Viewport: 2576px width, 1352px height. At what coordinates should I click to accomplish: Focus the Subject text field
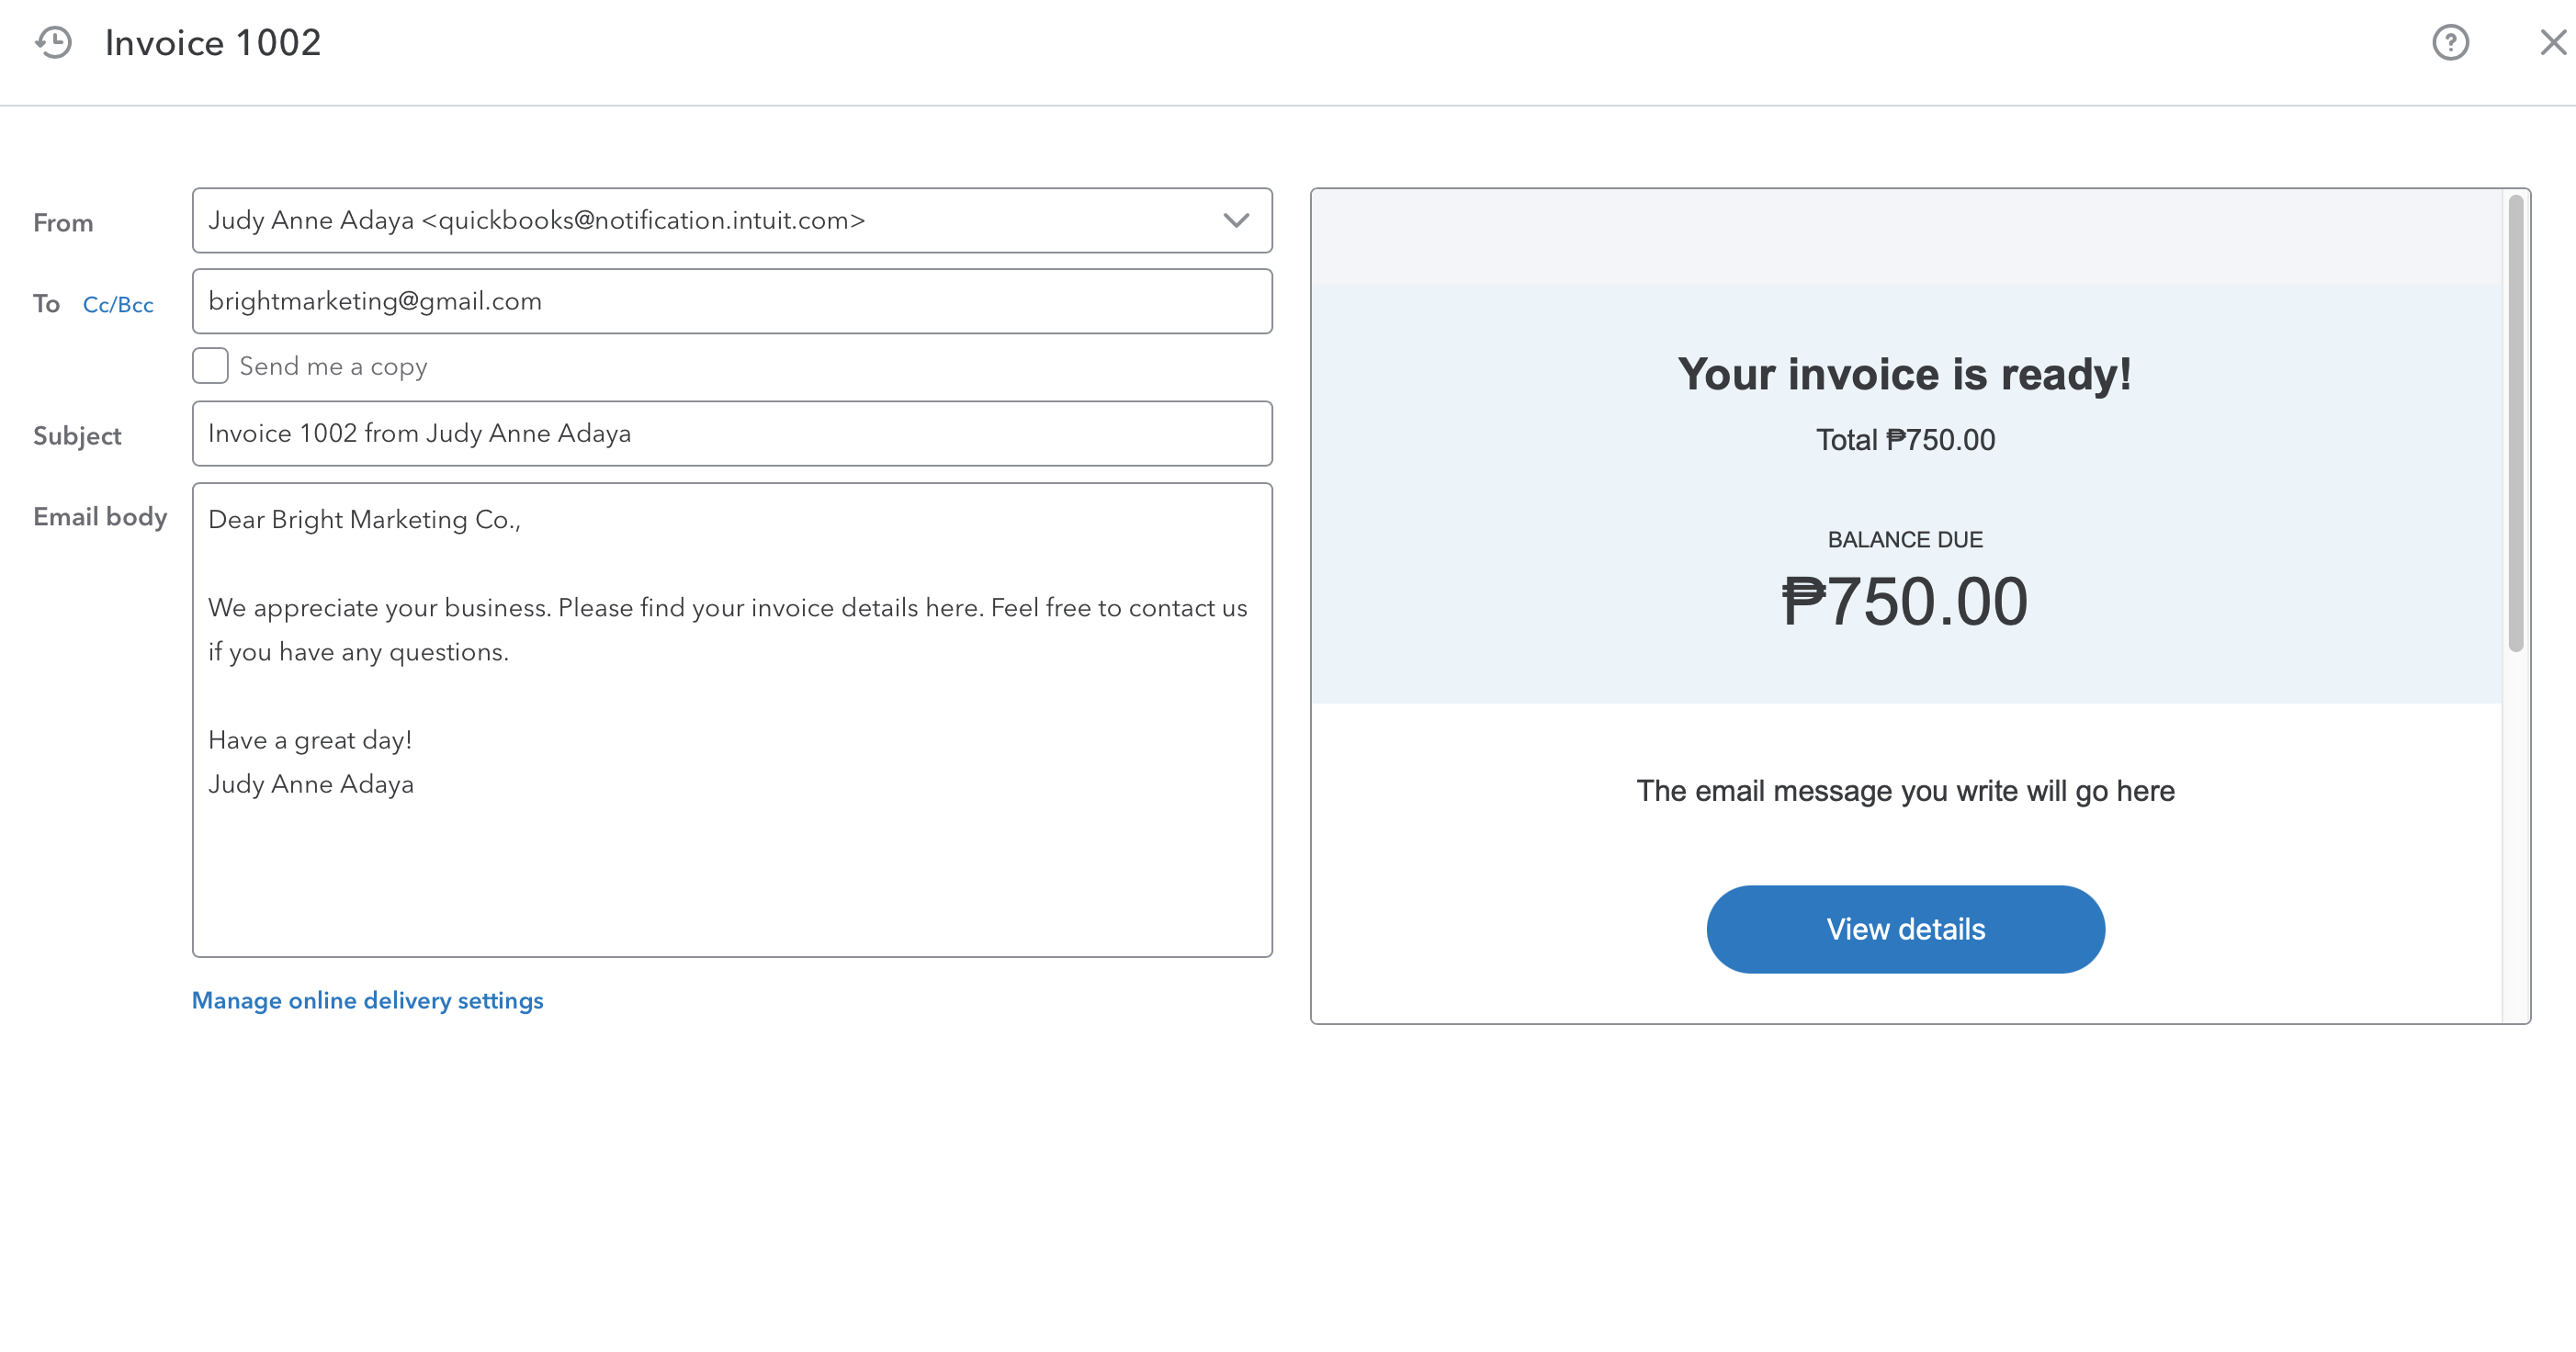732,434
